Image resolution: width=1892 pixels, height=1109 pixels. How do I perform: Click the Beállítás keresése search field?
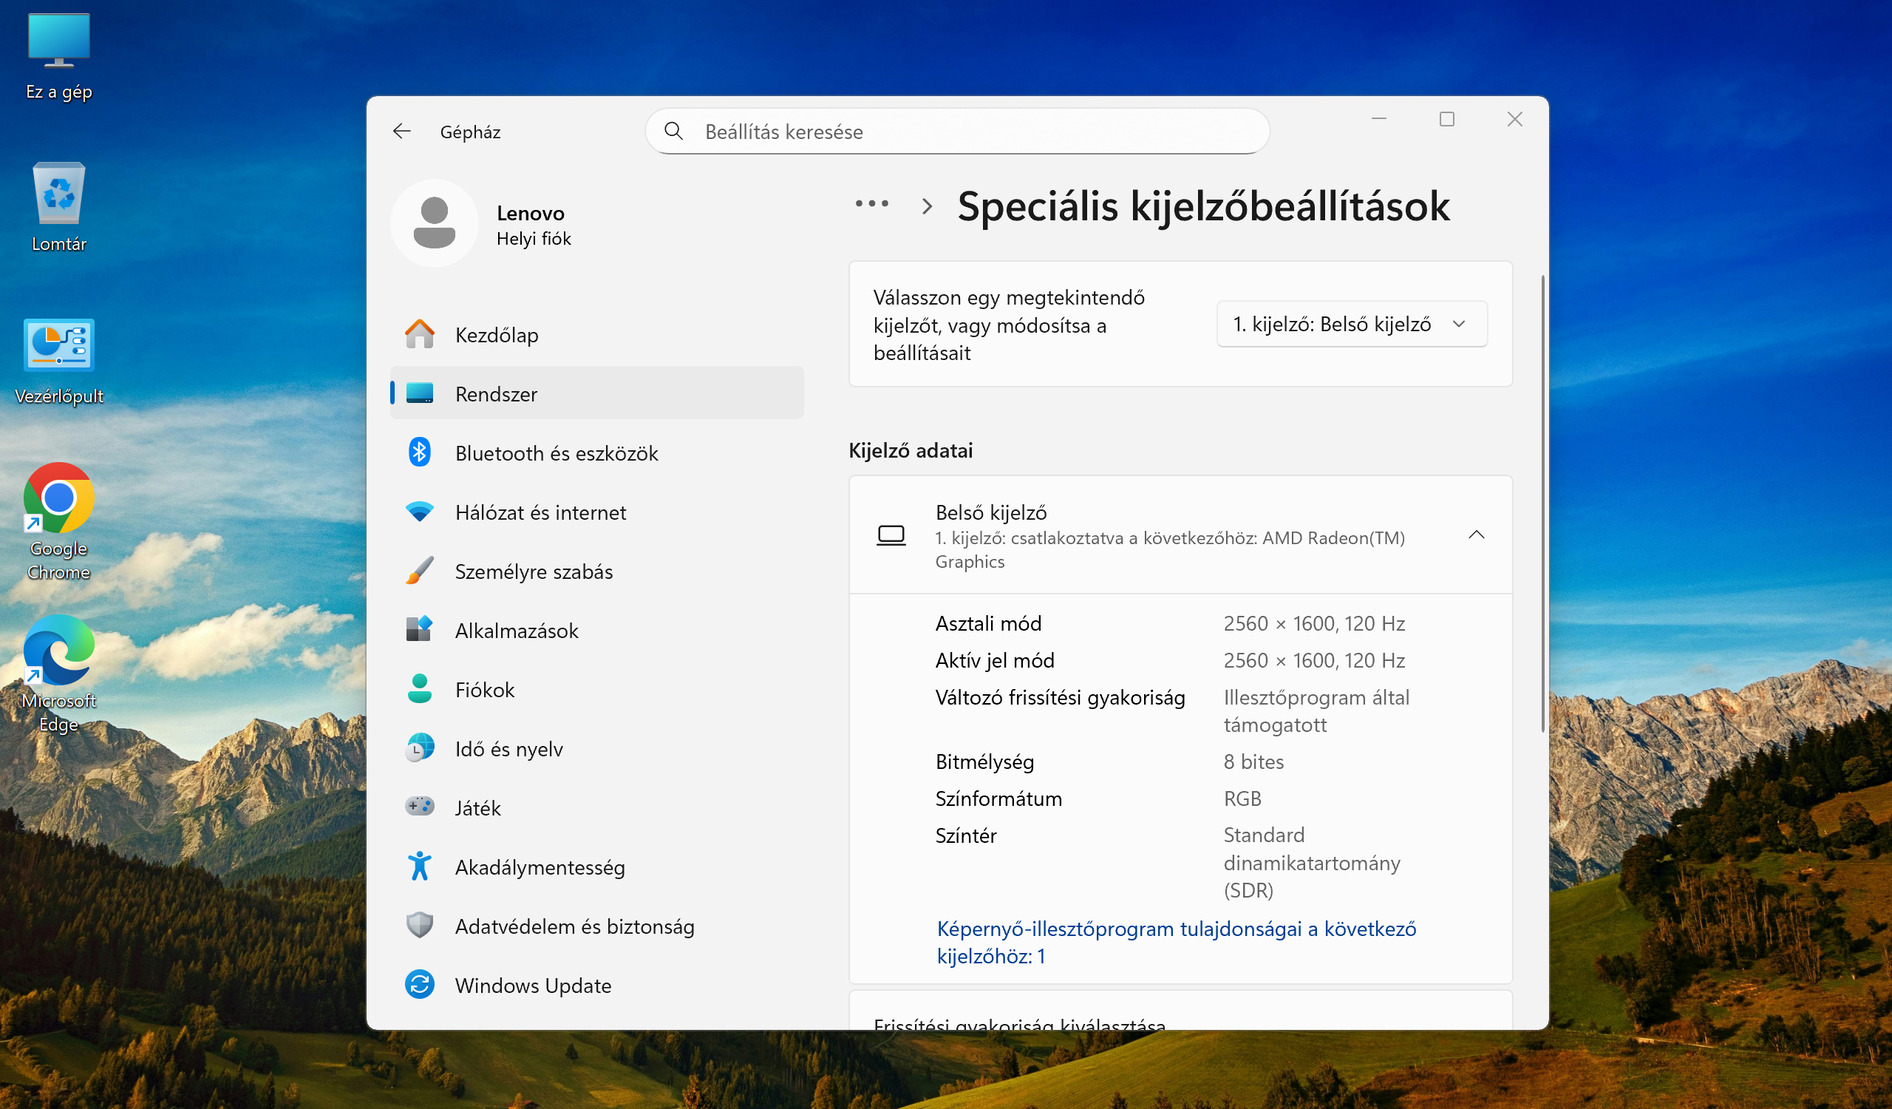(x=958, y=132)
